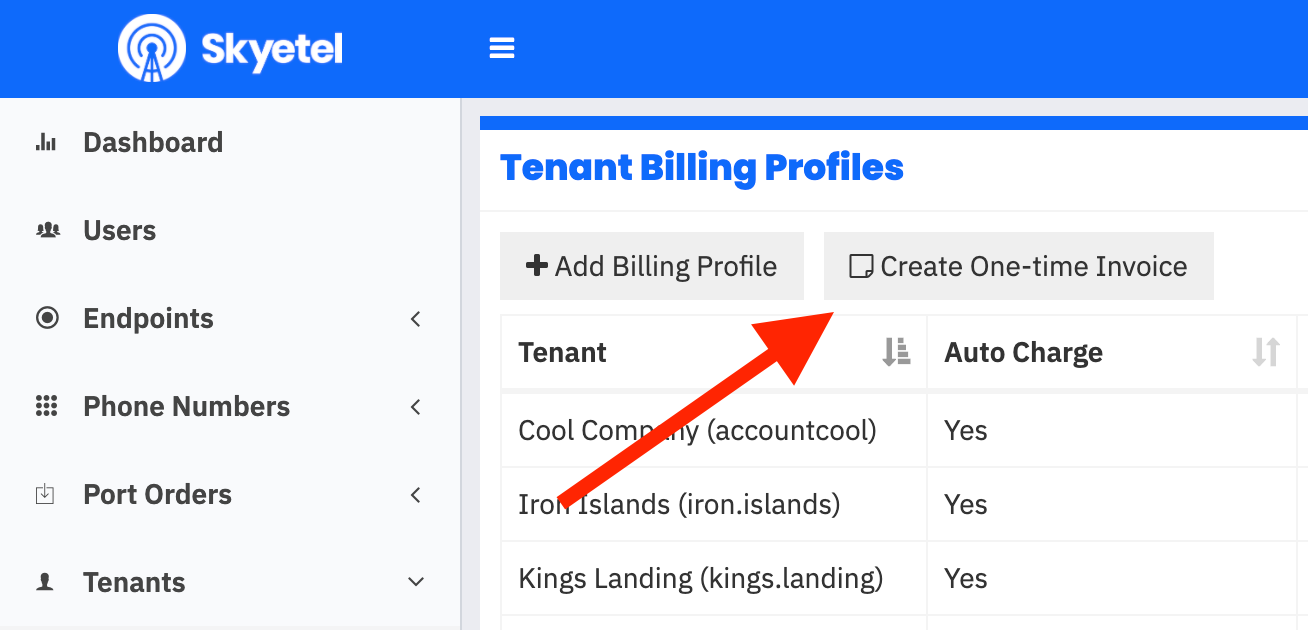Viewport: 1308px width, 630px height.
Task: Click the Port Orders download icon
Action: pyautogui.click(x=45, y=494)
